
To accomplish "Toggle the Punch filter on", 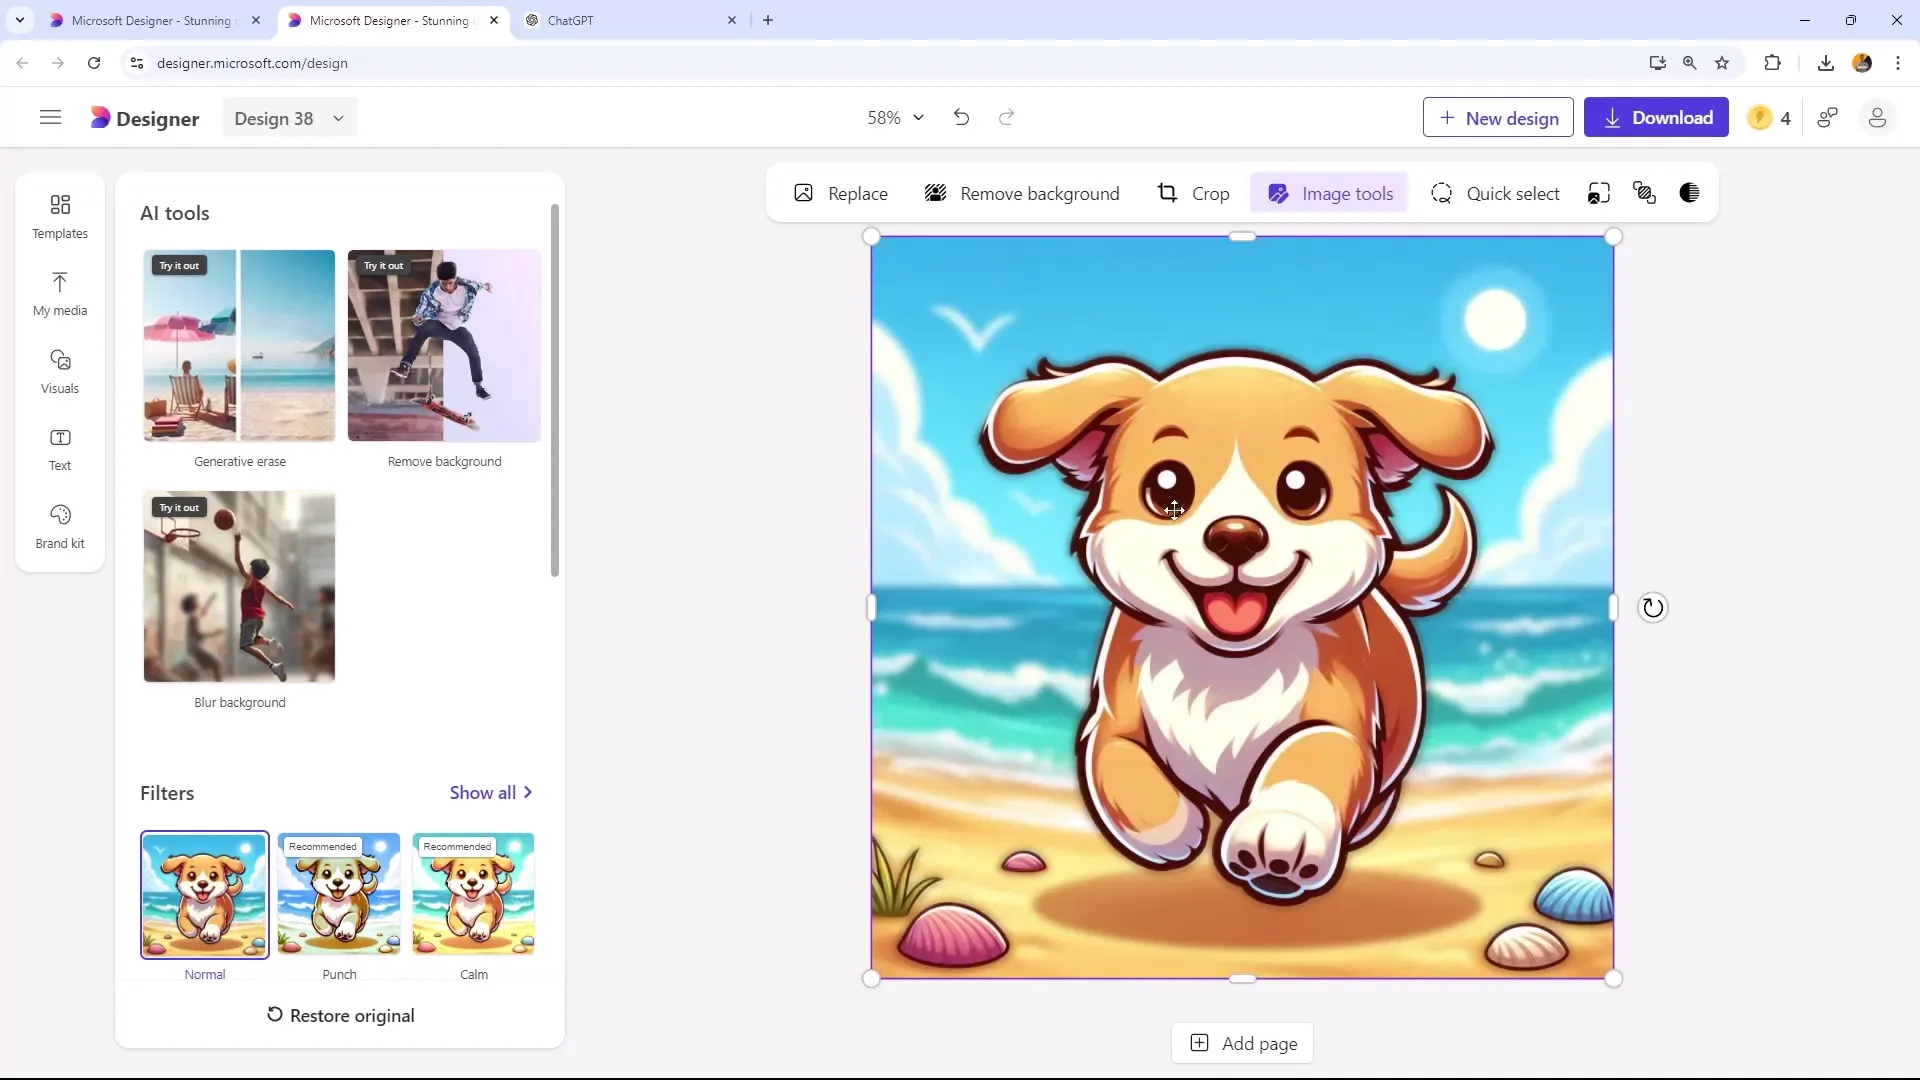I will 339,894.
